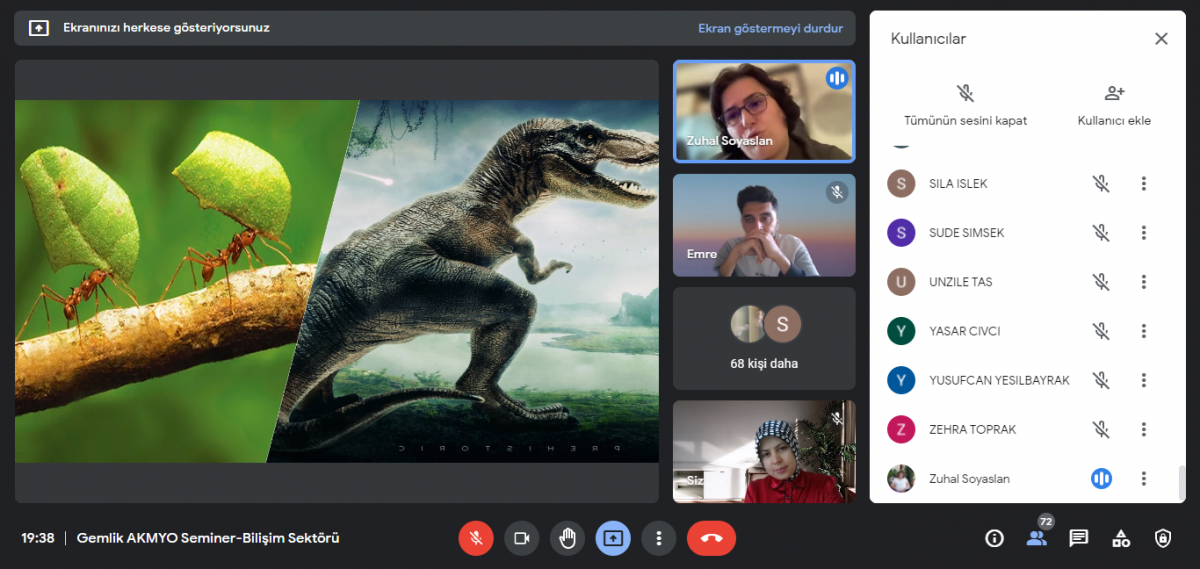Click the Kullanıcılar panel title
The height and width of the screenshot is (569, 1200).
(x=928, y=39)
